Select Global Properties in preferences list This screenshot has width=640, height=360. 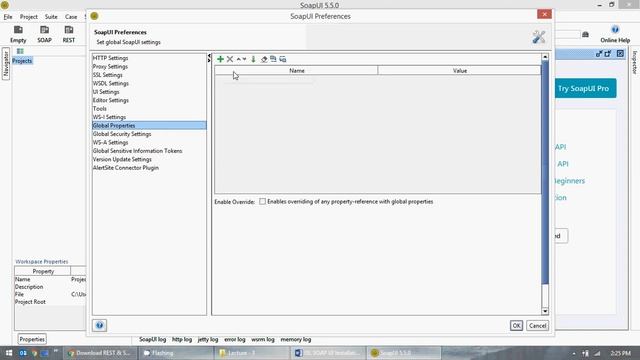tap(149, 125)
